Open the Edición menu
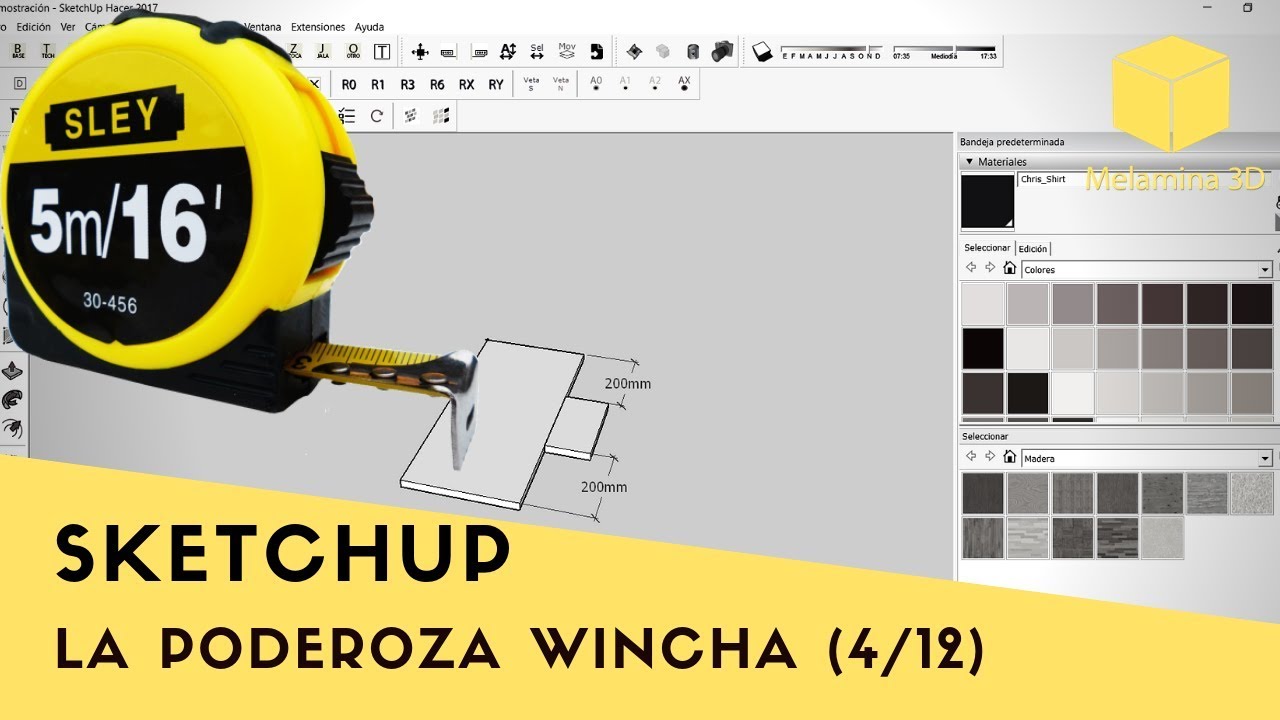1280x720 pixels. pyautogui.click(x=34, y=27)
